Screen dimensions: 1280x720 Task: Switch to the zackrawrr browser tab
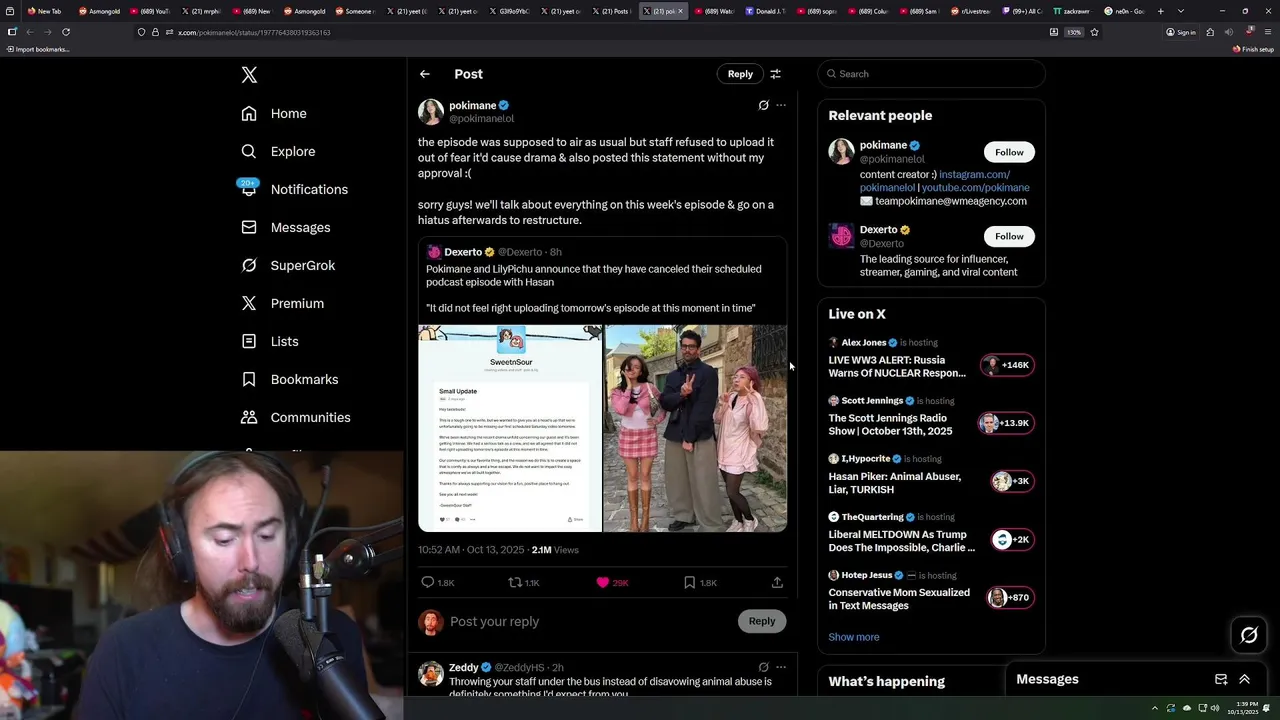click(1072, 11)
